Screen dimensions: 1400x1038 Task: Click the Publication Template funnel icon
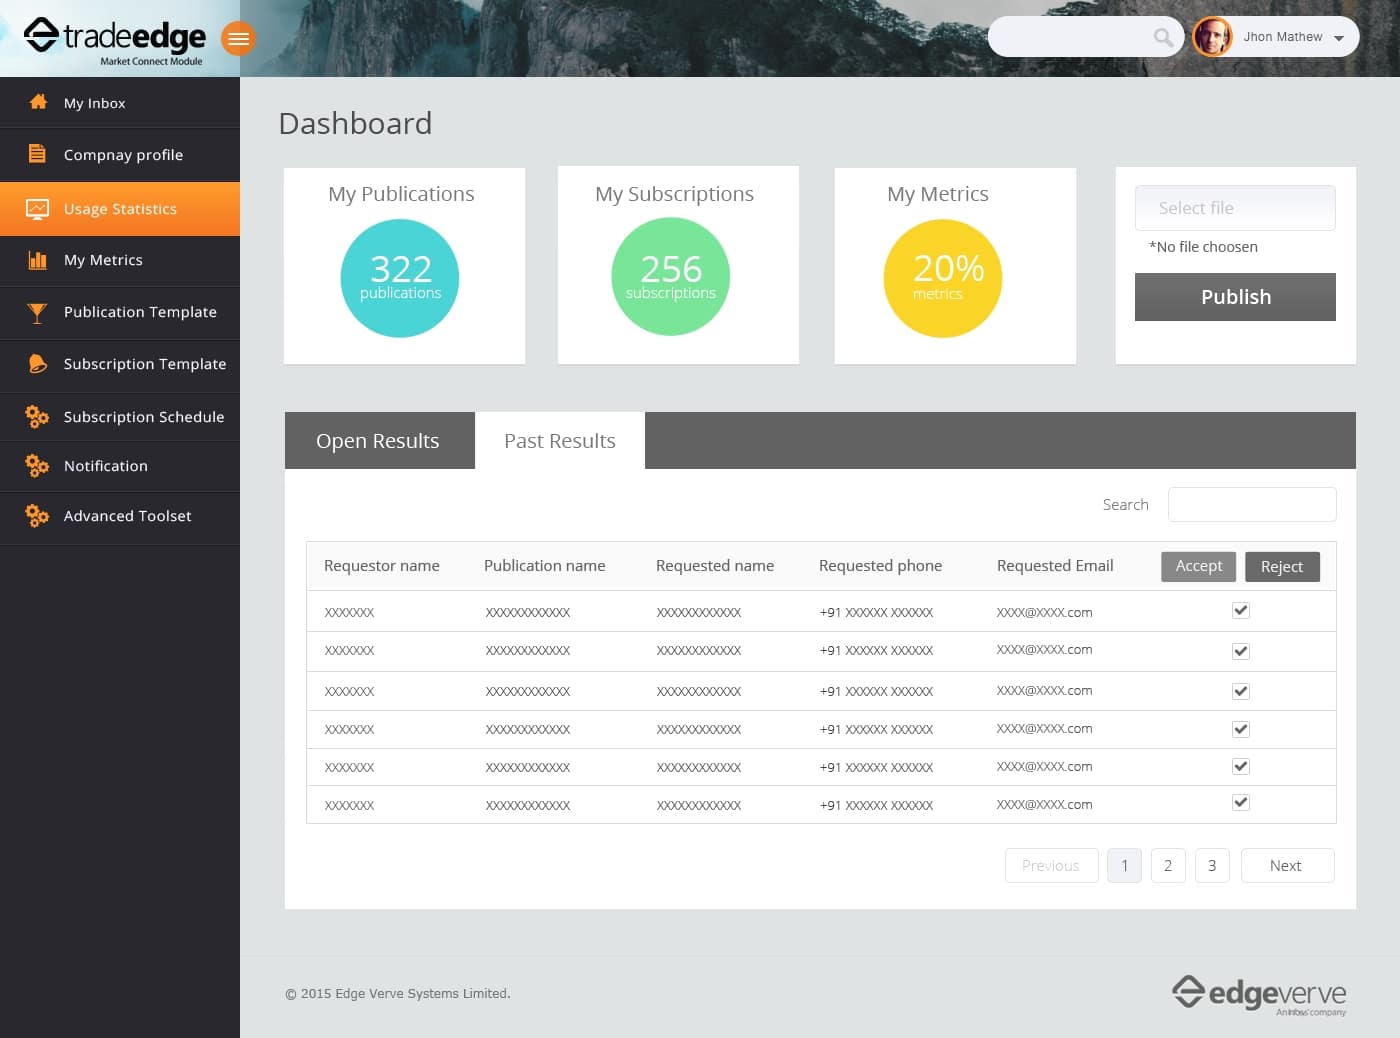pyautogui.click(x=38, y=312)
